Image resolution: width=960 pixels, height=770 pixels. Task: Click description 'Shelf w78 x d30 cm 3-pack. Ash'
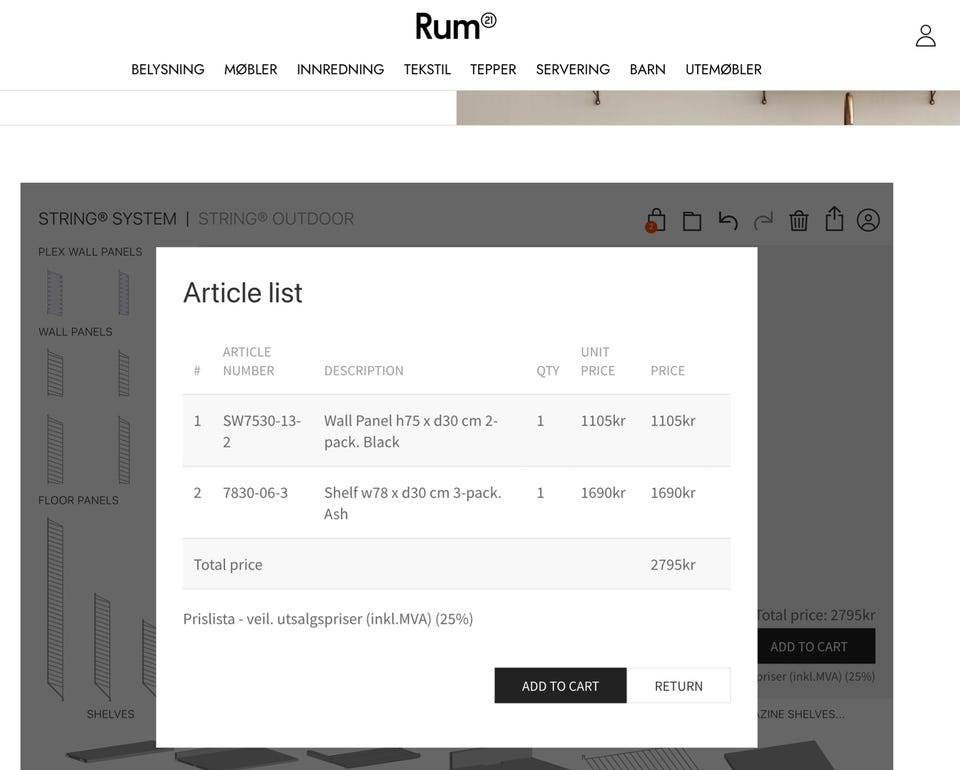(413, 503)
